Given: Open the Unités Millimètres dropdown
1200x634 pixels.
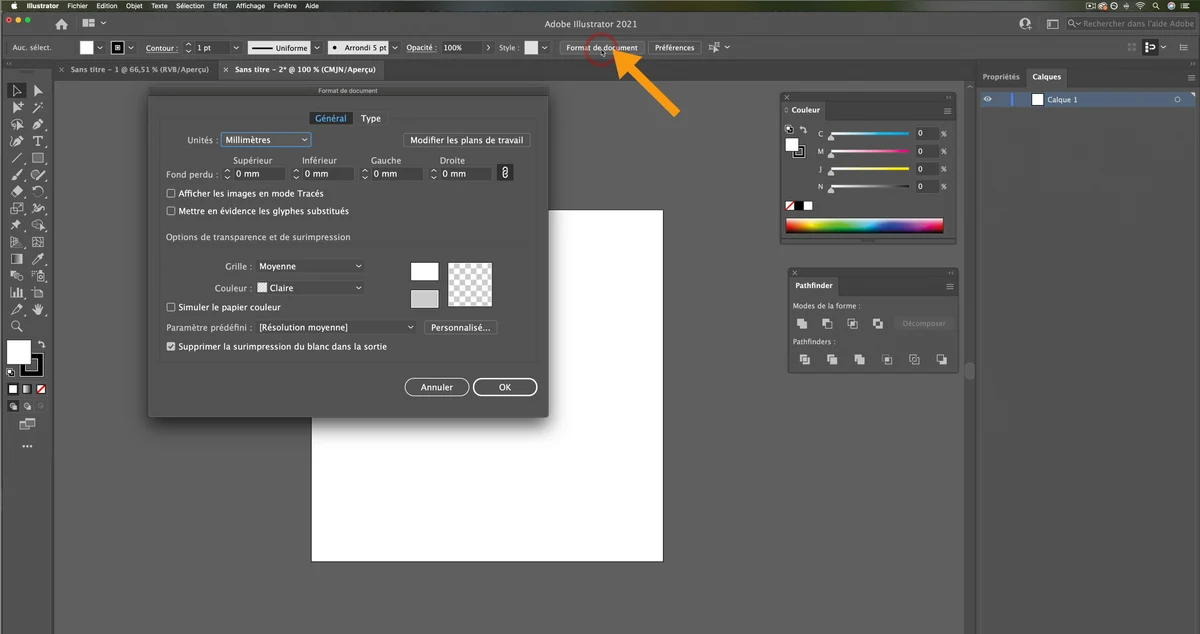Looking at the screenshot, I should 265,140.
